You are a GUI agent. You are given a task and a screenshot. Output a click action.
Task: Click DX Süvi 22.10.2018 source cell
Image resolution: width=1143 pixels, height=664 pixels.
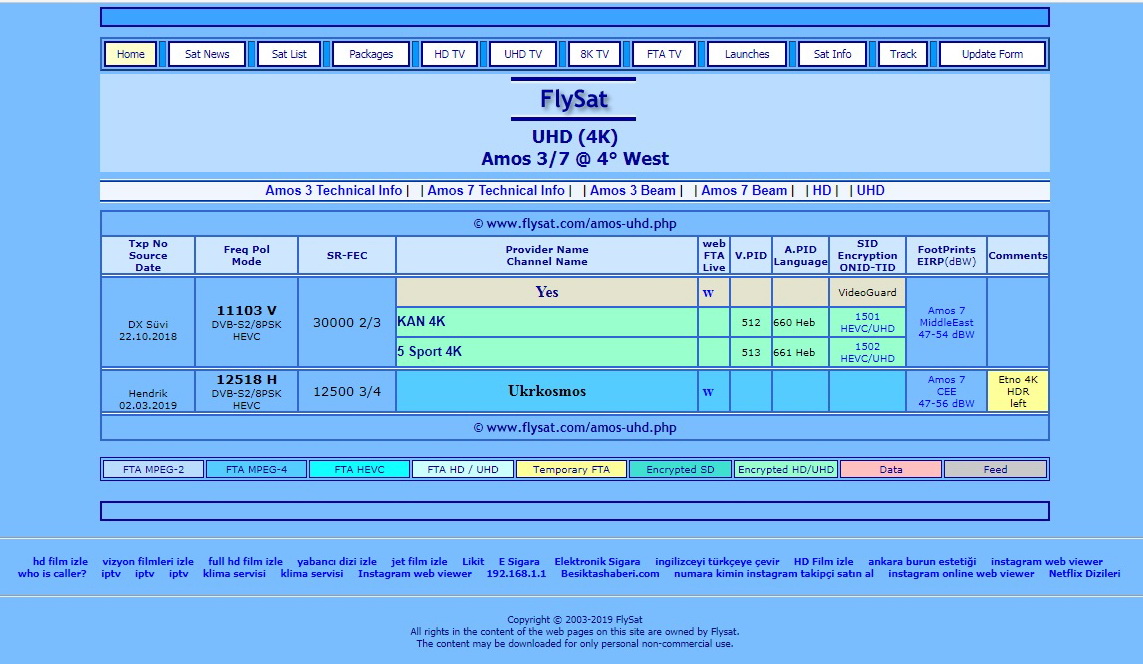click(148, 322)
